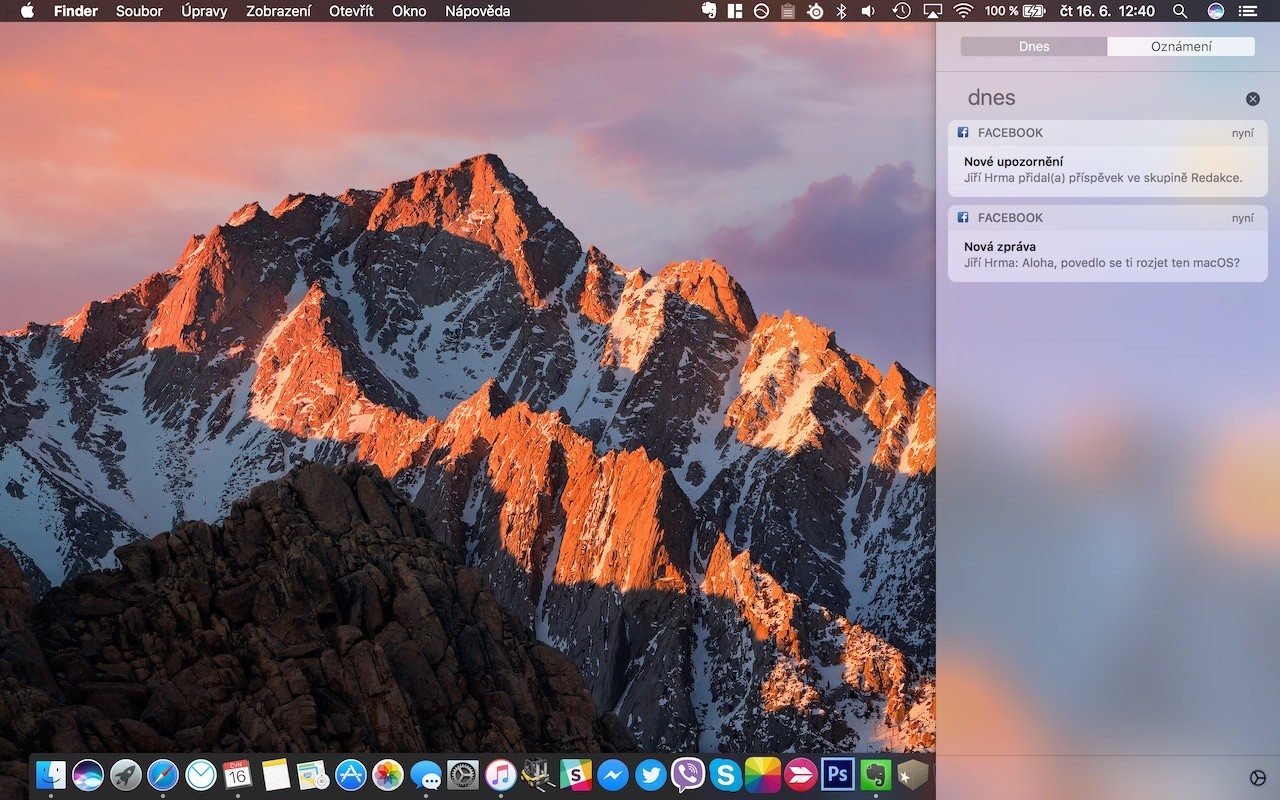Open the Bluetooth status menu
This screenshot has height=800, width=1280.
tap(841, 11)
